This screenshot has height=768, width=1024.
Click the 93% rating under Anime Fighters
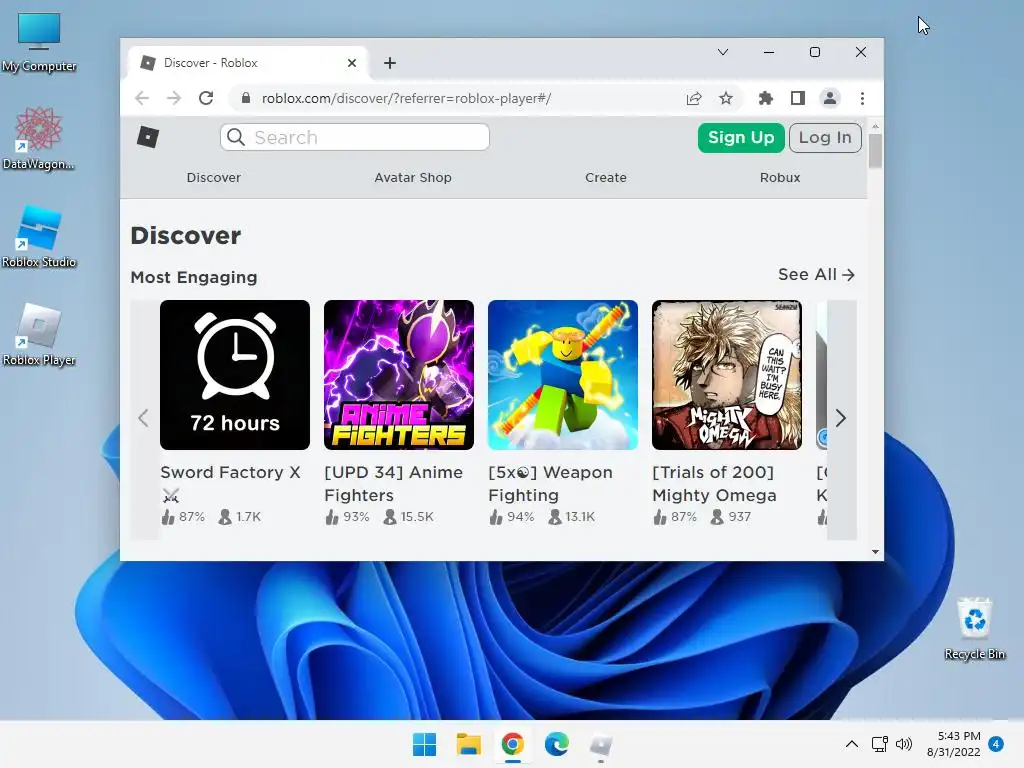click(347, 517)
